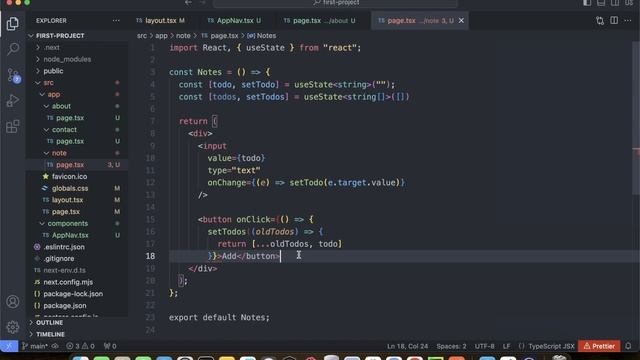Open .eslintrc.json file
This screenshot has height=360, width=640.
click(x=64, y=247)
